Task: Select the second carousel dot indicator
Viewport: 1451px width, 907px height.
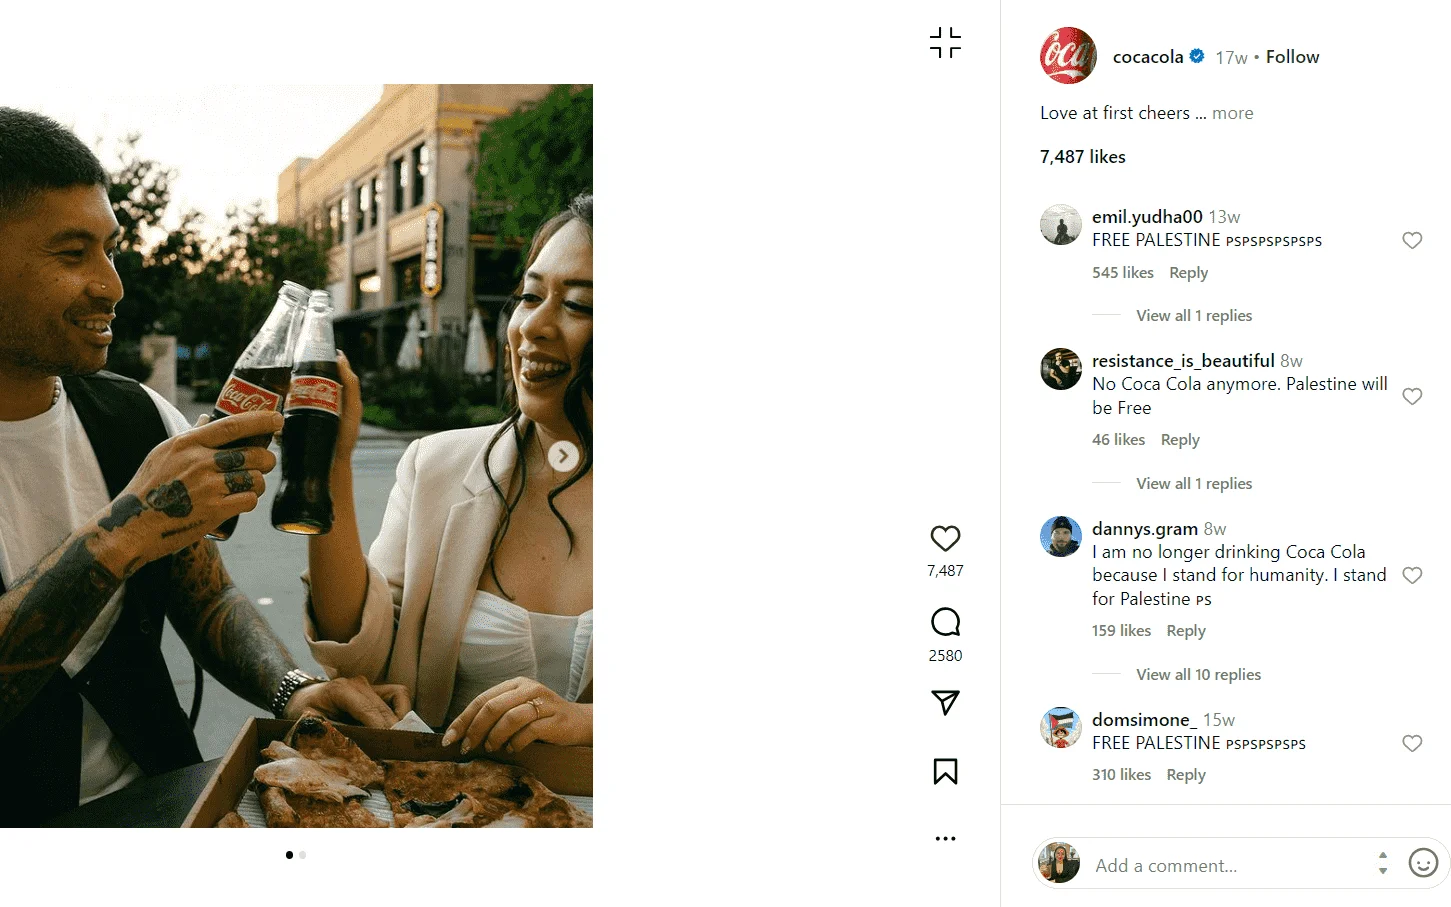Action: (x=303, y=855)
